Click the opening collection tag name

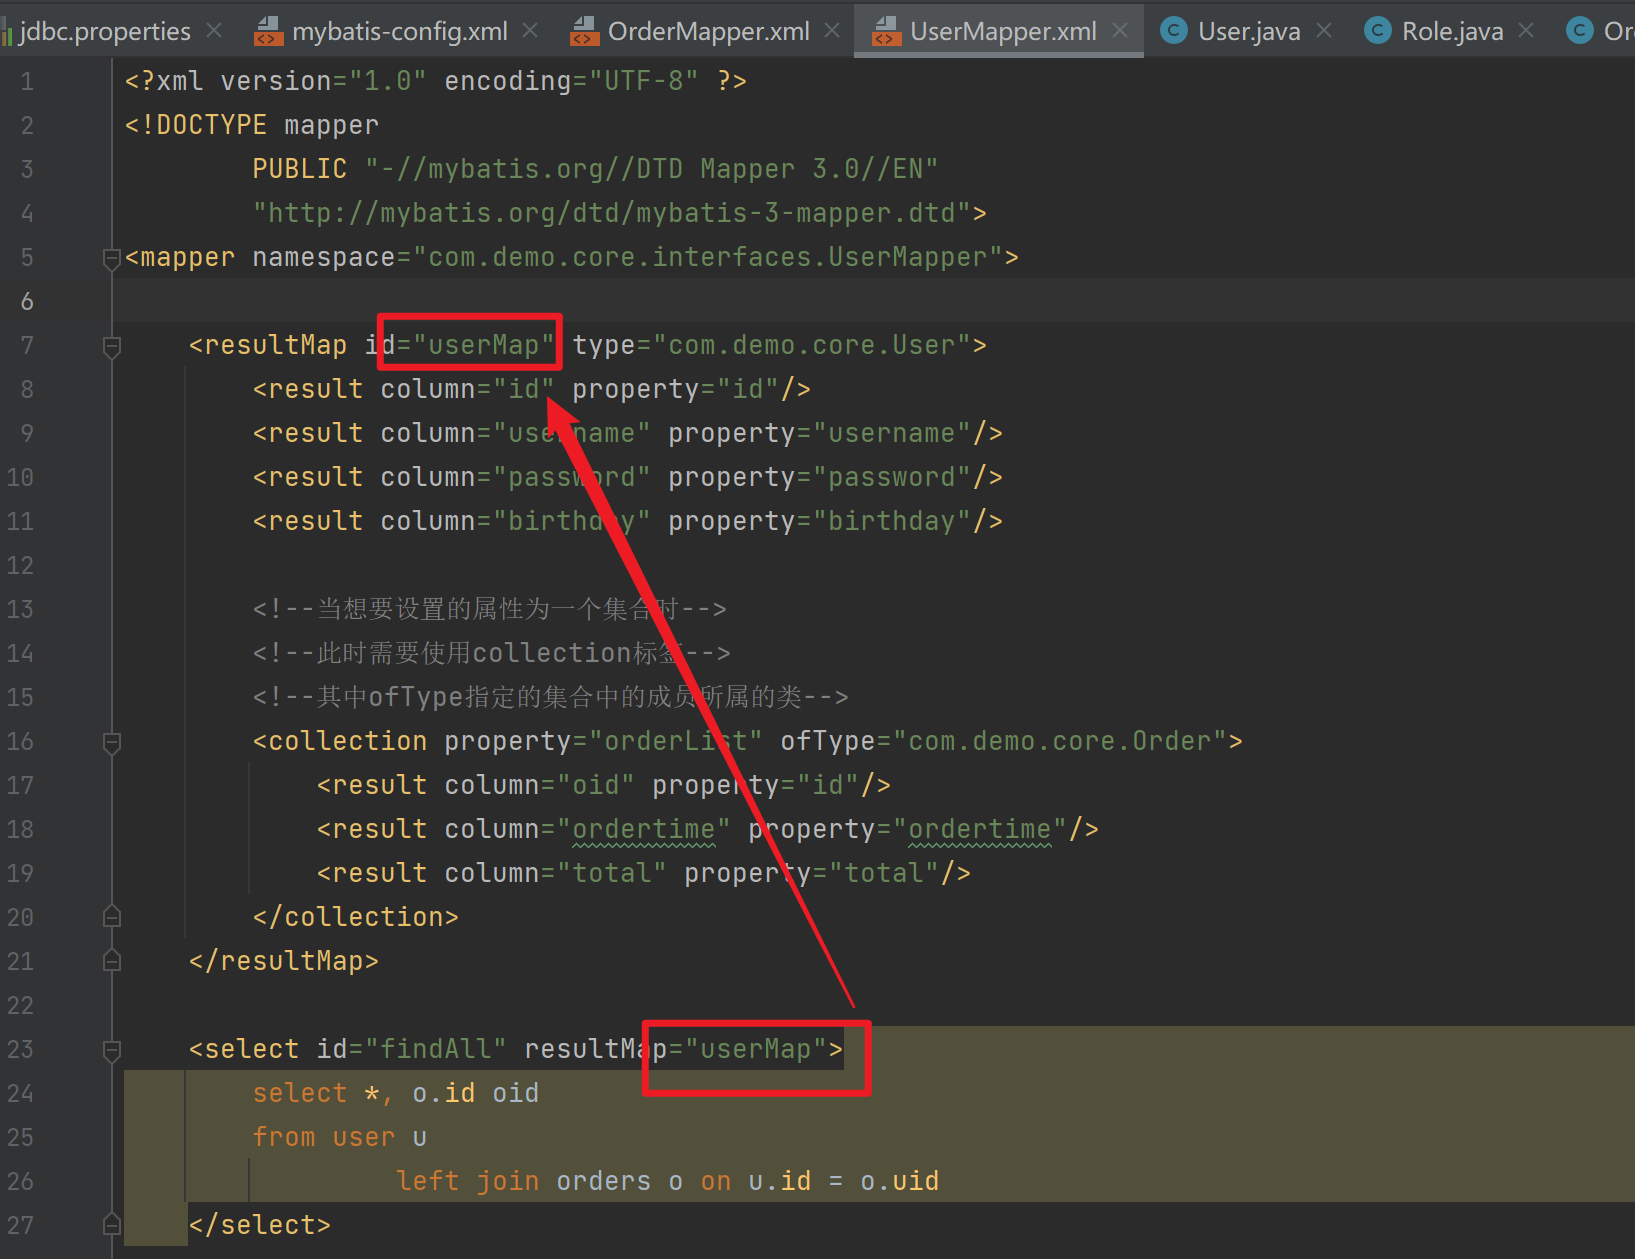coord(348,741)
